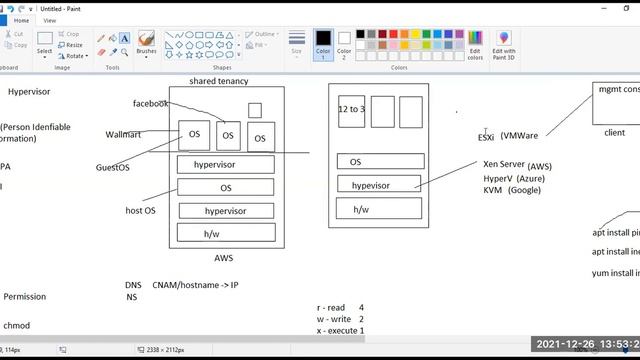Choose the Left arrow shape
Viewport: 640px width, 360px height.
219,45
